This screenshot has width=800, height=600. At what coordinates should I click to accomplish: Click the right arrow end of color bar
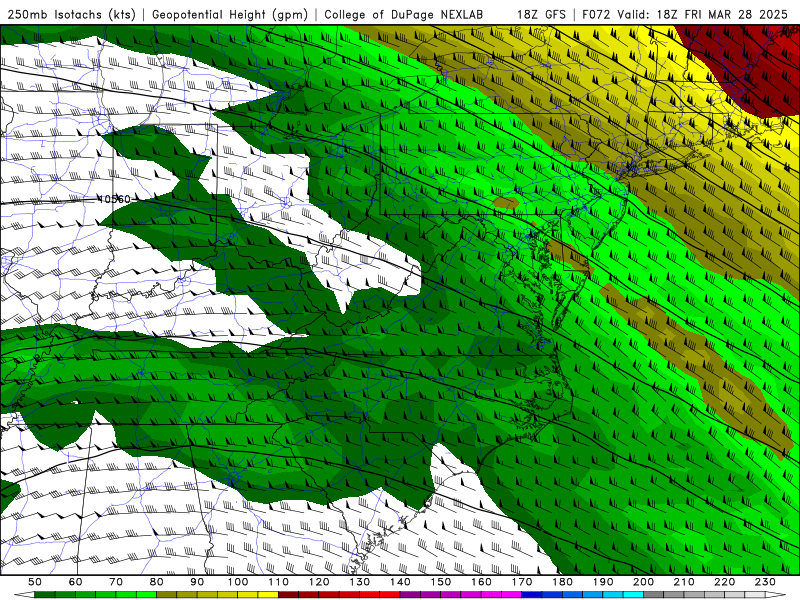click(776, 595)
